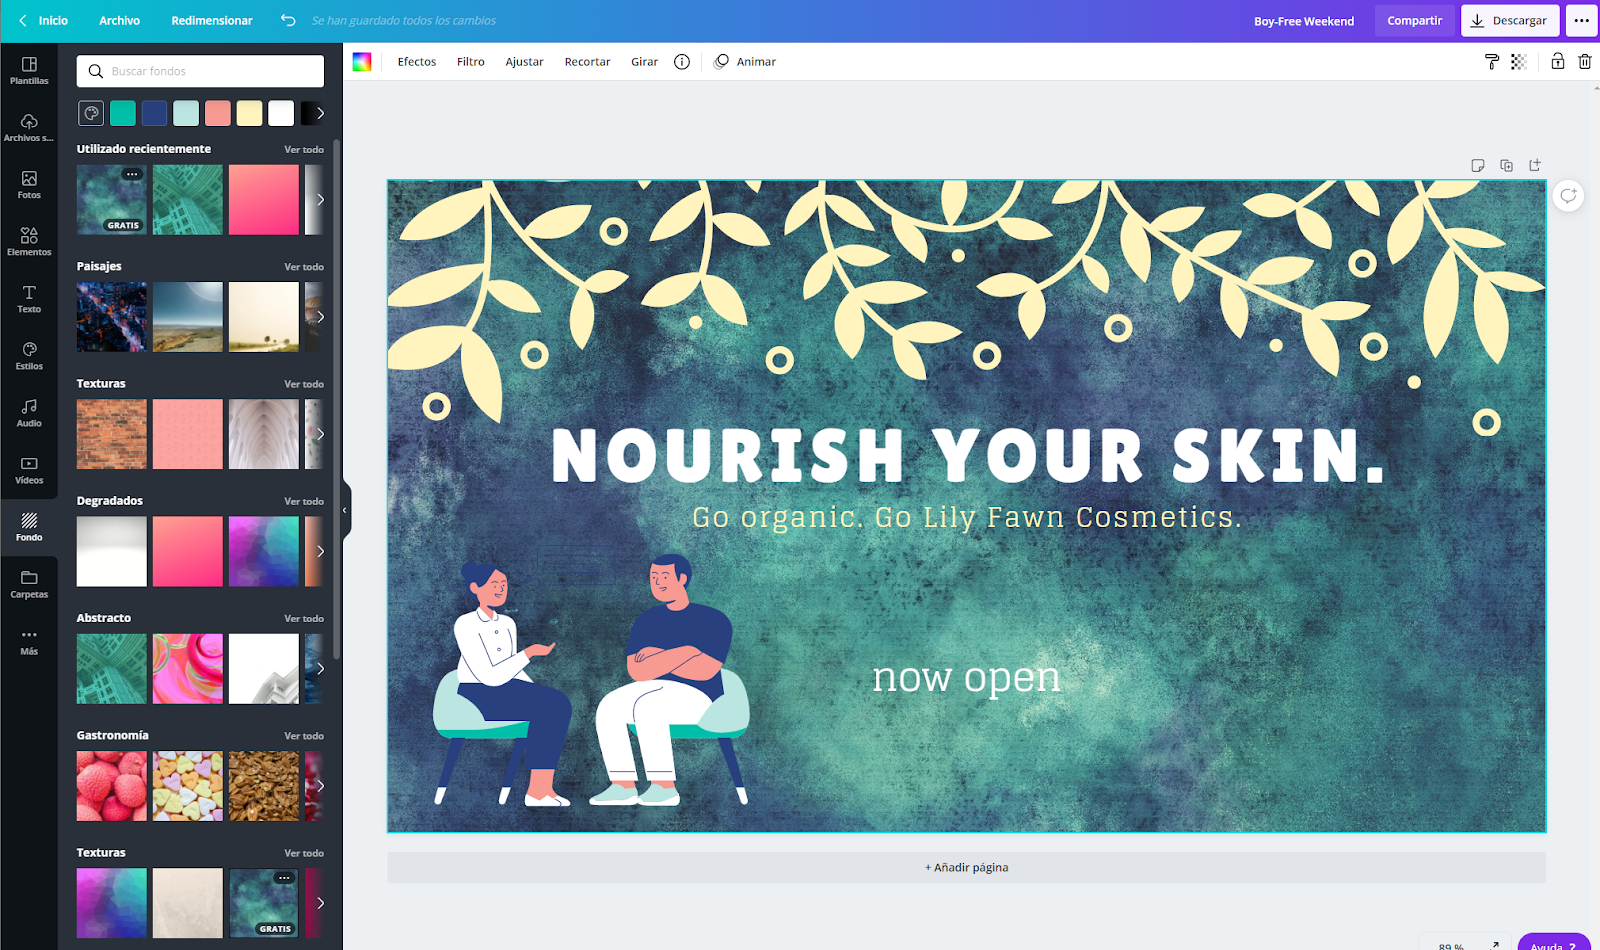
Task: Click the Buscar fondos search field
Action: click(200, 71)
